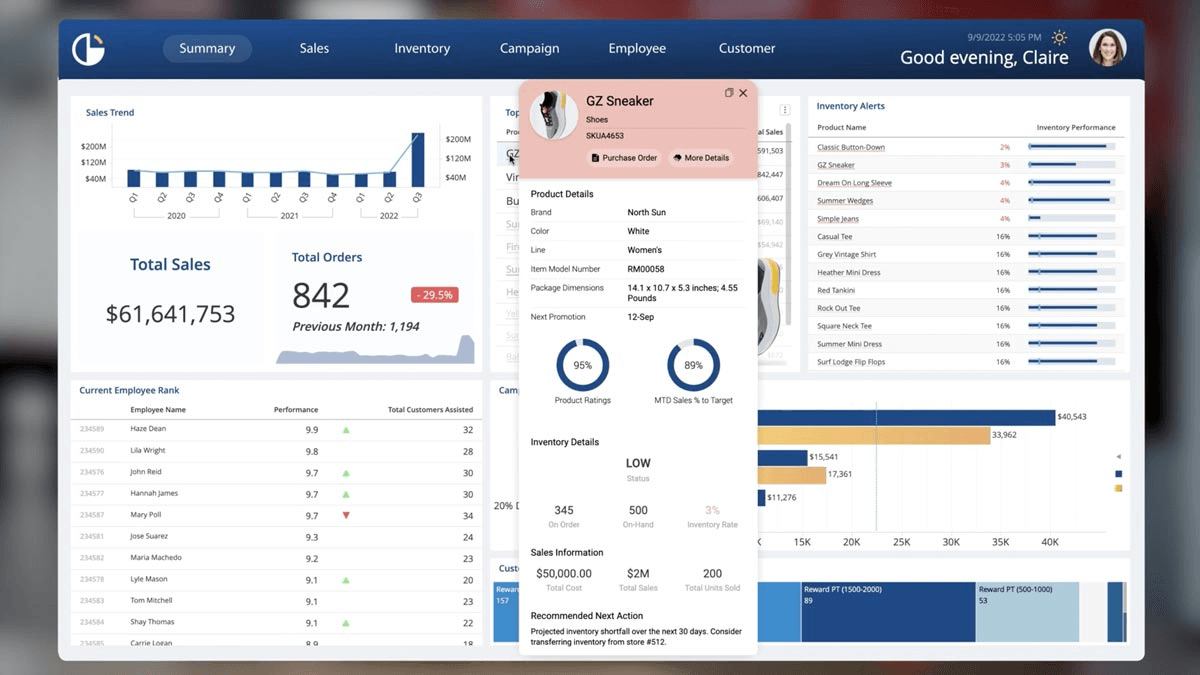Select the blue legend swatch beside the bar chart
1200x675 pixels.
(1119, 474)
